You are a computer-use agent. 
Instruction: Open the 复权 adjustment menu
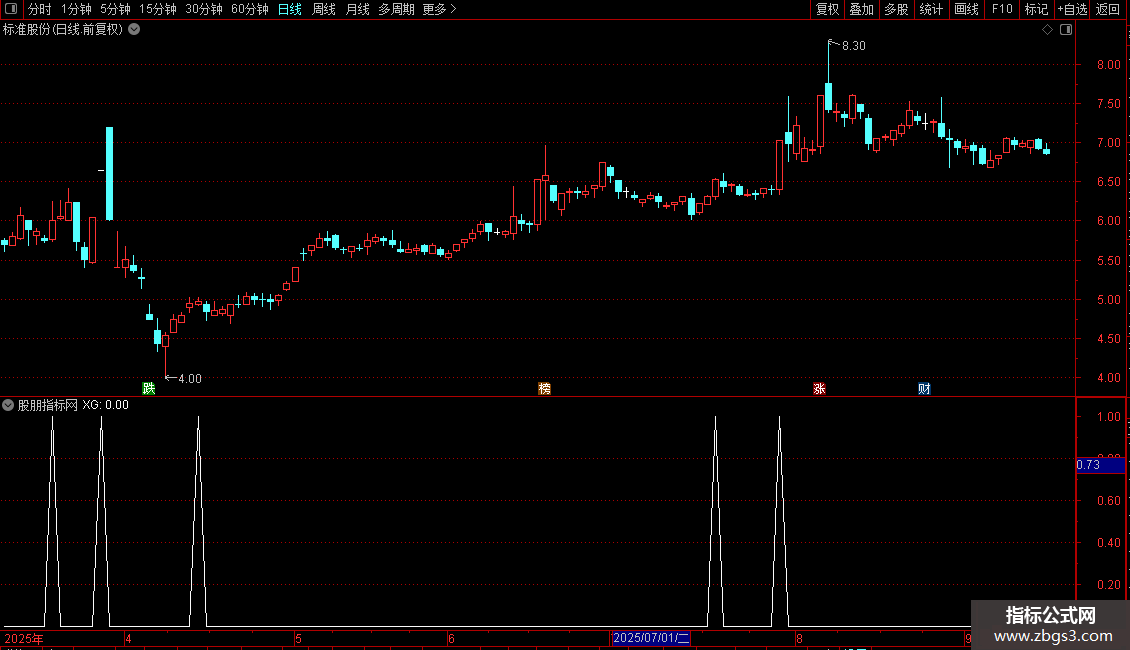[x=827, y=9]
